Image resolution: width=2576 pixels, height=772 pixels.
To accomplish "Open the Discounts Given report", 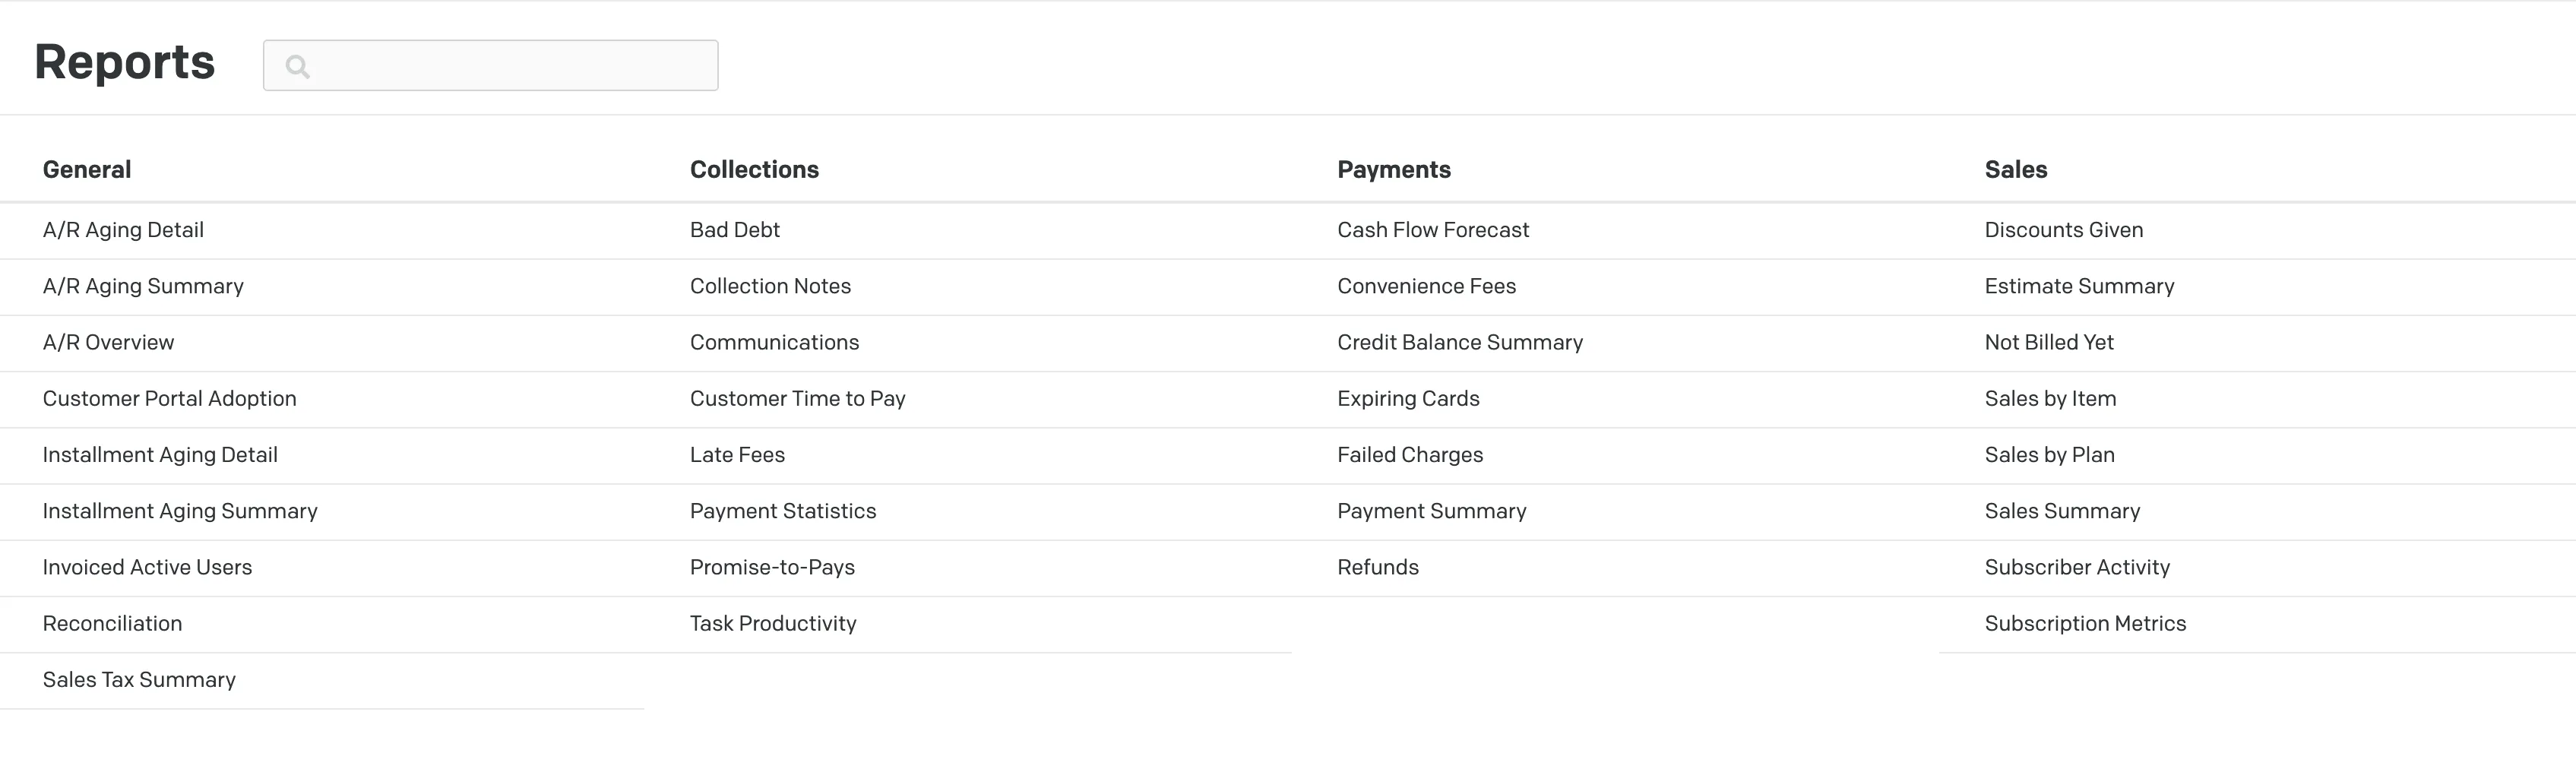I will (2064, 230).
